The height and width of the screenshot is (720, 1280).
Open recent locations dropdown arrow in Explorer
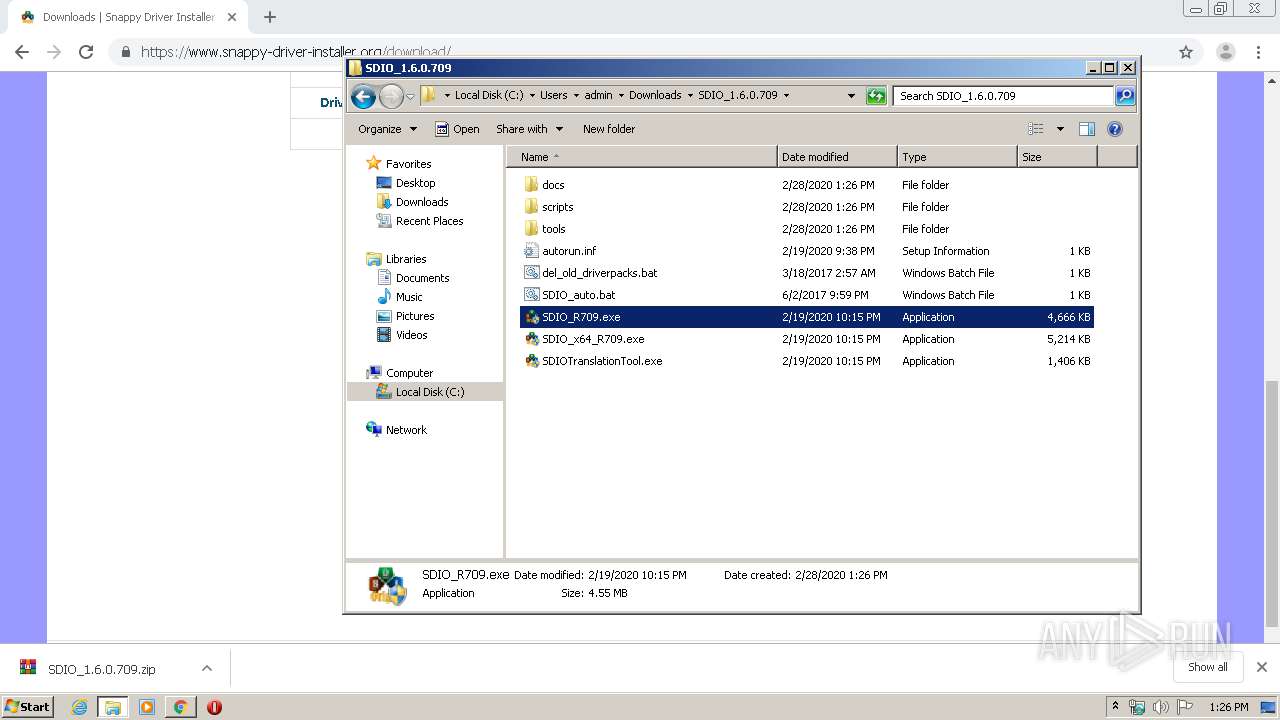[x=410, y=97]
